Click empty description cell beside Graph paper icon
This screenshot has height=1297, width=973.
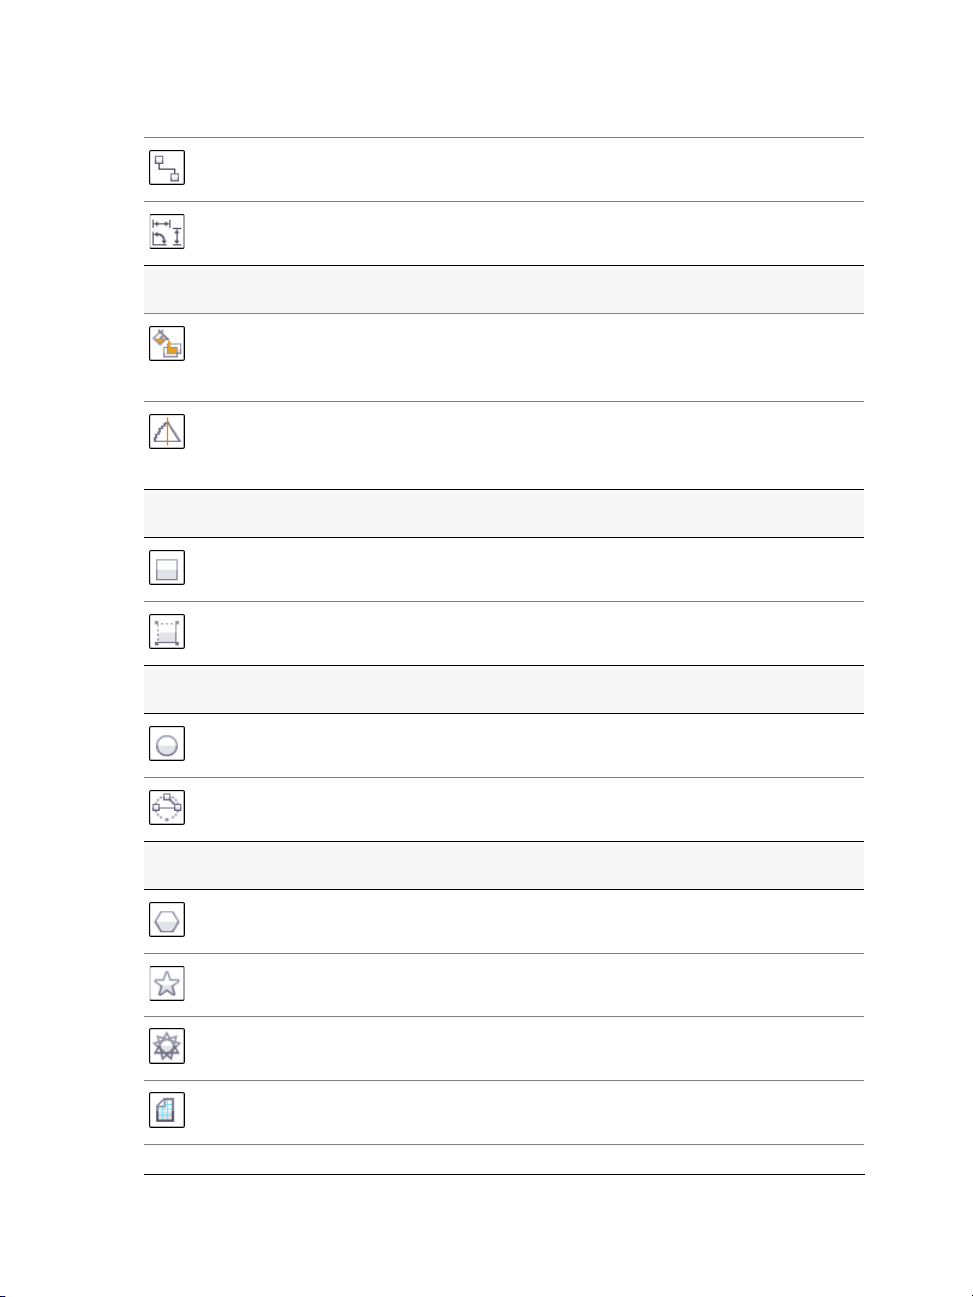click(x=527, y=1113)
